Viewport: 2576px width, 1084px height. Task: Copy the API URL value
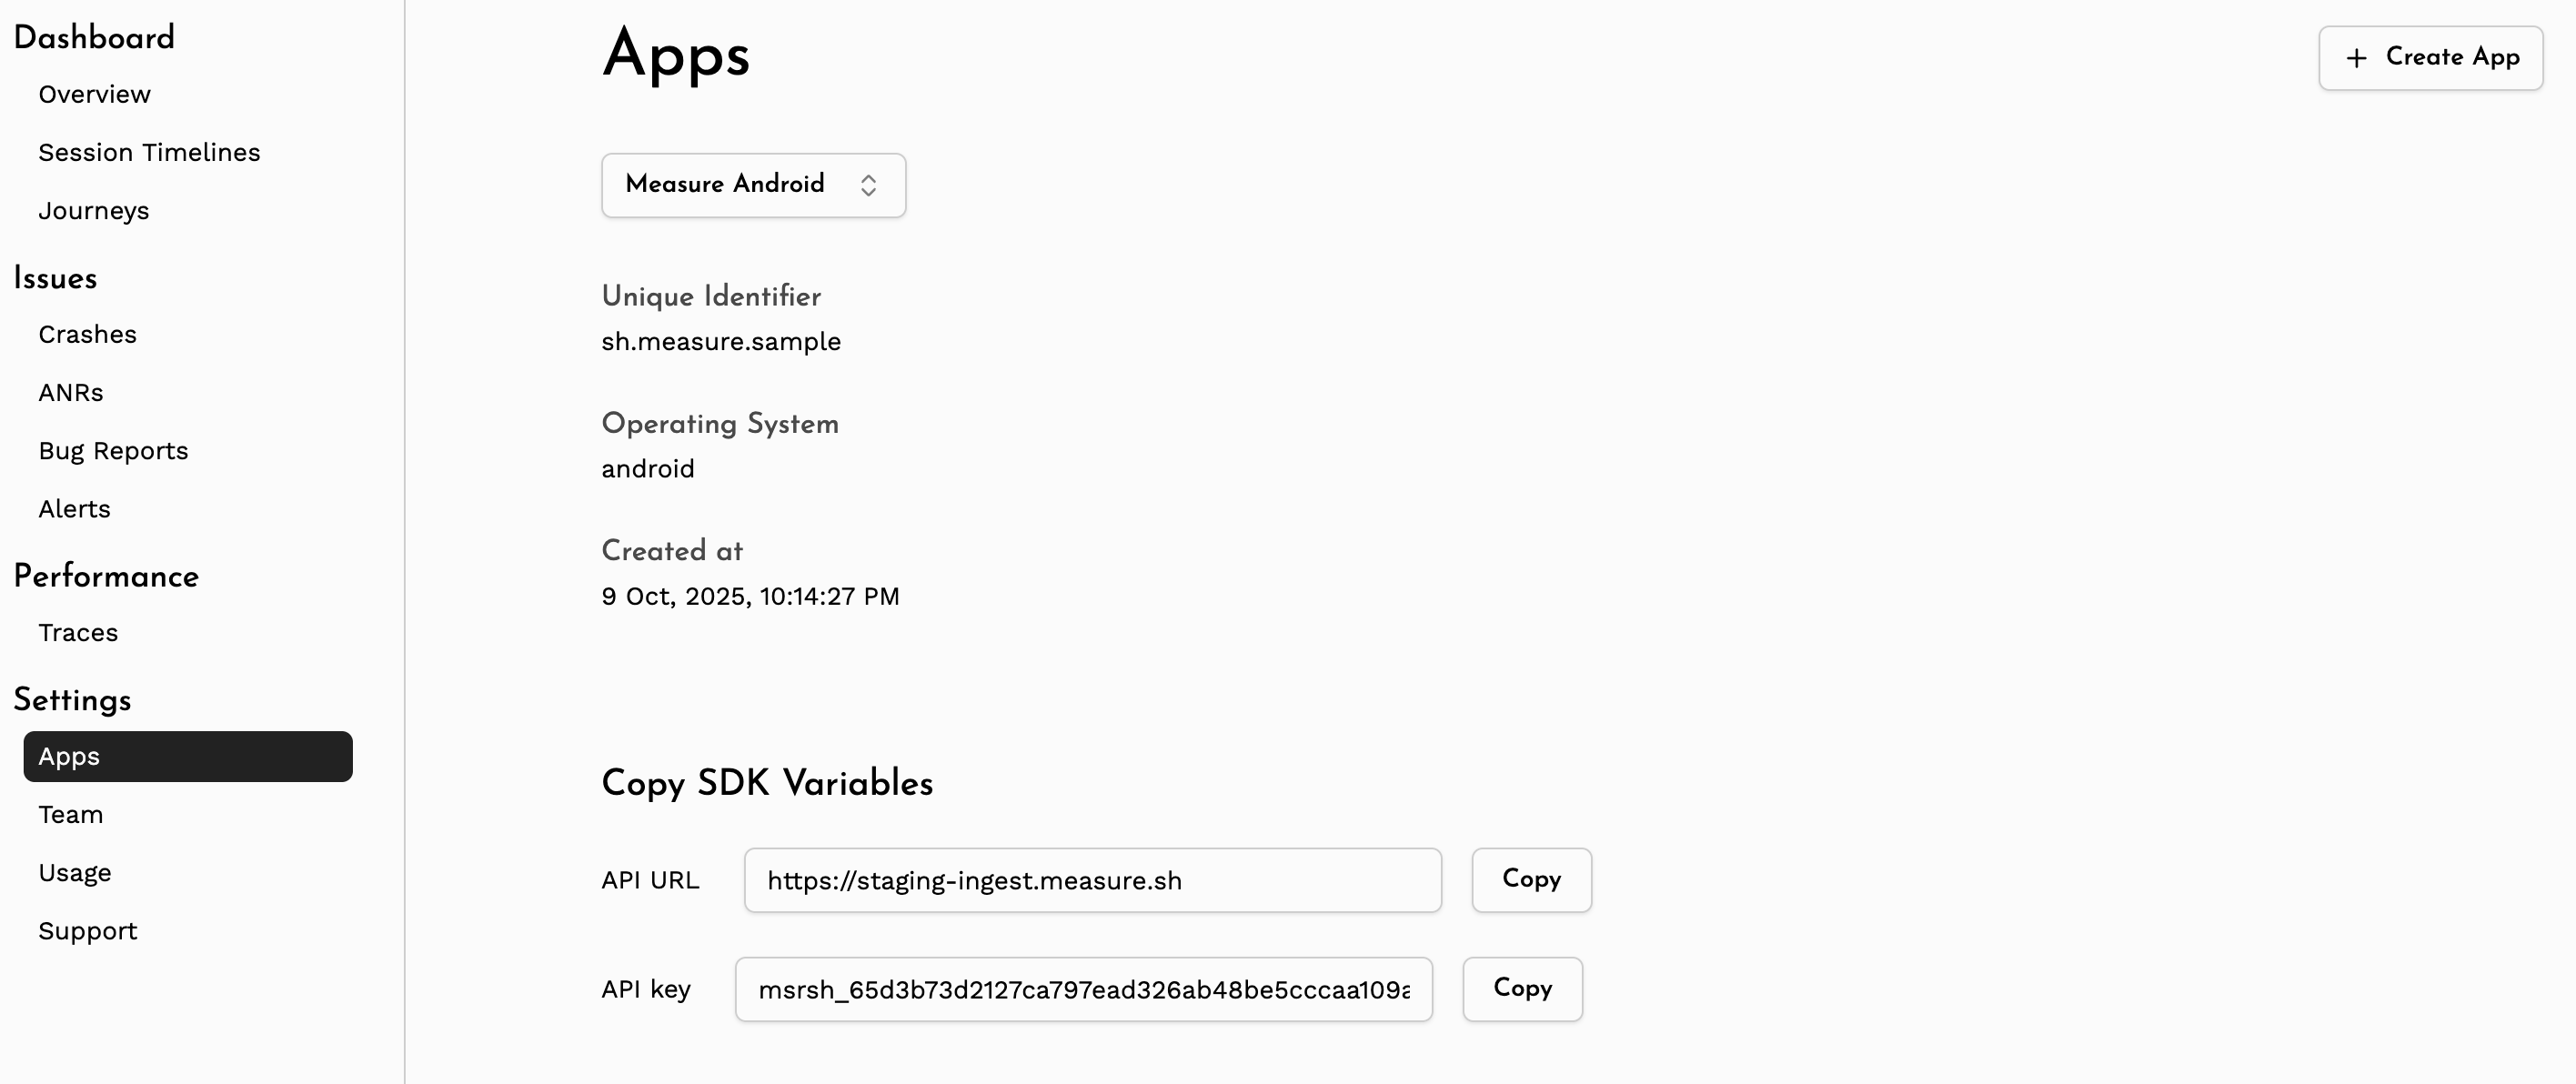coord(1530,880)
